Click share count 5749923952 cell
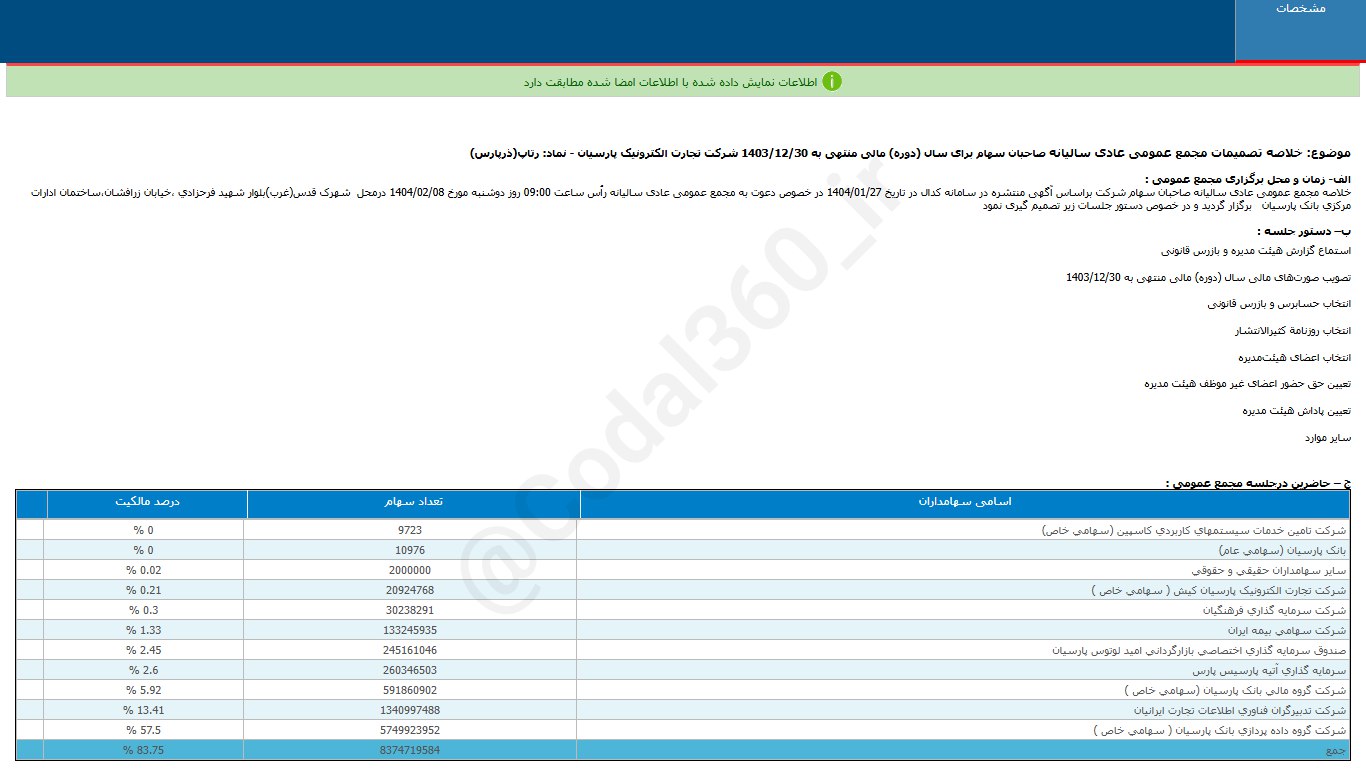This screenshot has height=768, width=1366. click(x=412, y=731)
